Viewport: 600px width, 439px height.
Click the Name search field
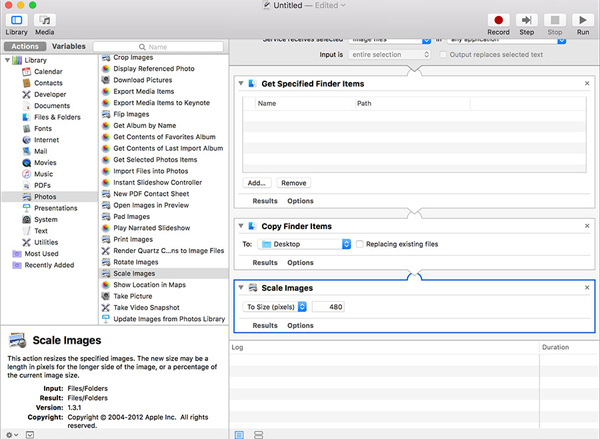point(158,47)
